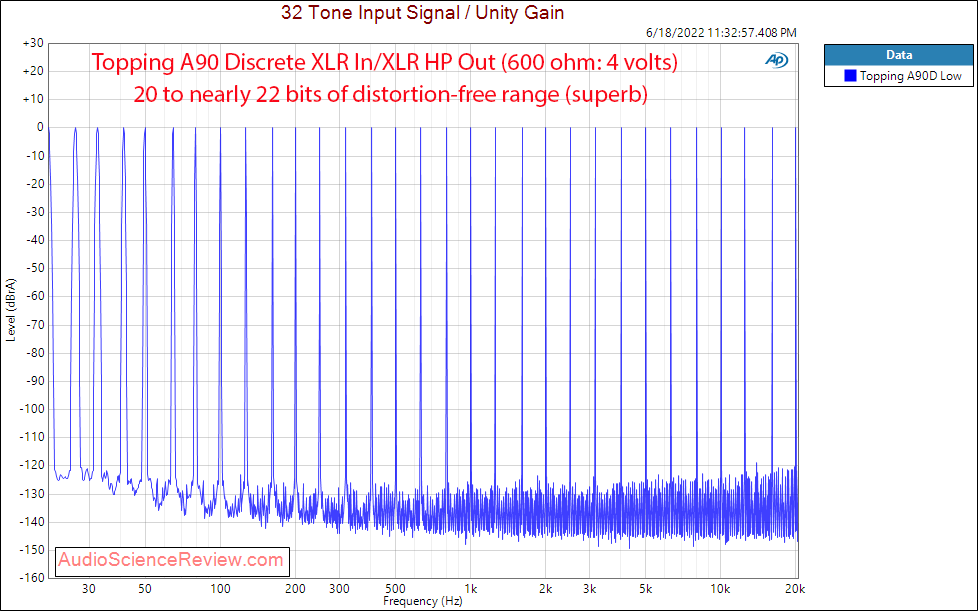This screenshot has width=978, height=611.
Task: Click the Topping A90 Discrete annotation line
Action: (385, 62)
